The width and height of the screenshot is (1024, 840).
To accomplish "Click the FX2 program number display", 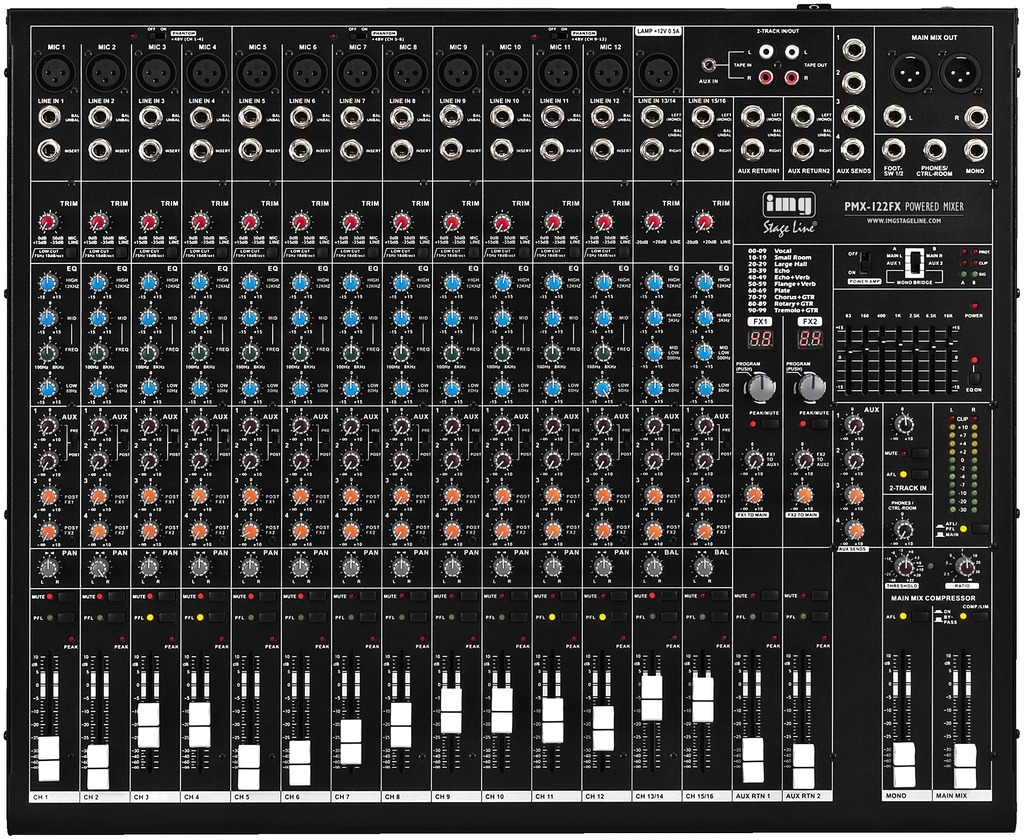I will (810, 339).
